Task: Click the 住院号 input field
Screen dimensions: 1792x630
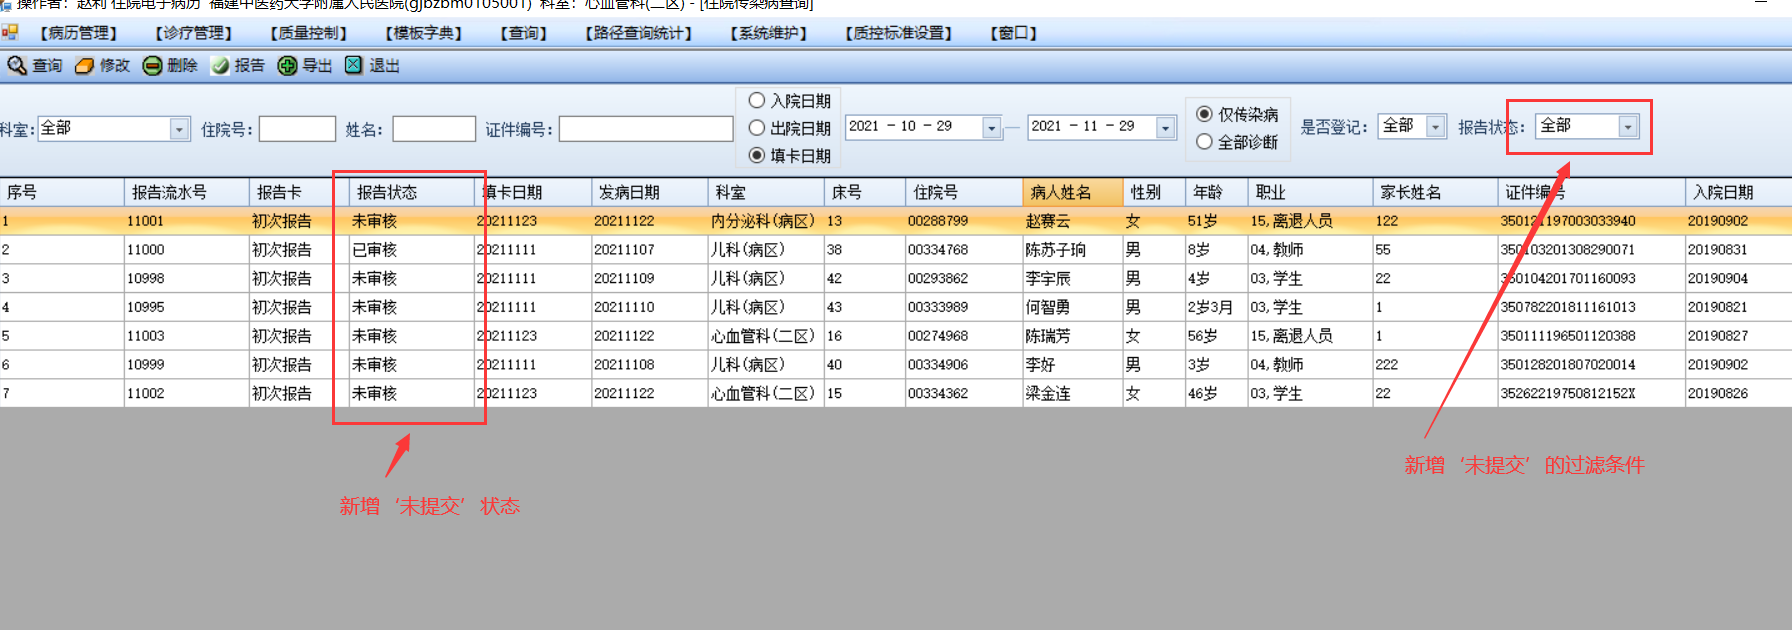Action: pos(298,129)
